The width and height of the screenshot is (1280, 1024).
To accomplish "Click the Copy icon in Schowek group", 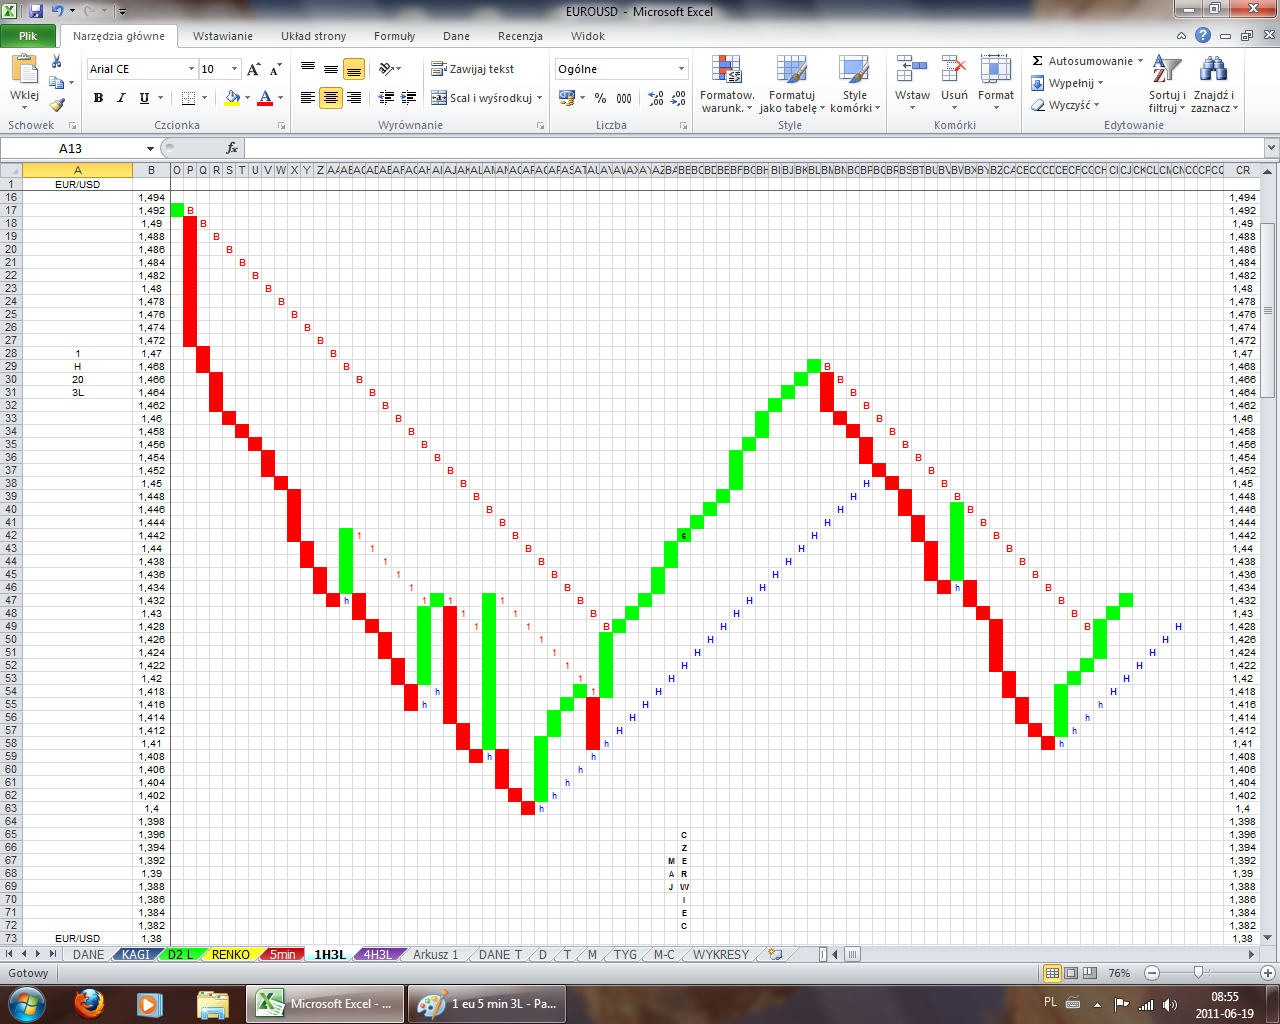I will [57, 83].
